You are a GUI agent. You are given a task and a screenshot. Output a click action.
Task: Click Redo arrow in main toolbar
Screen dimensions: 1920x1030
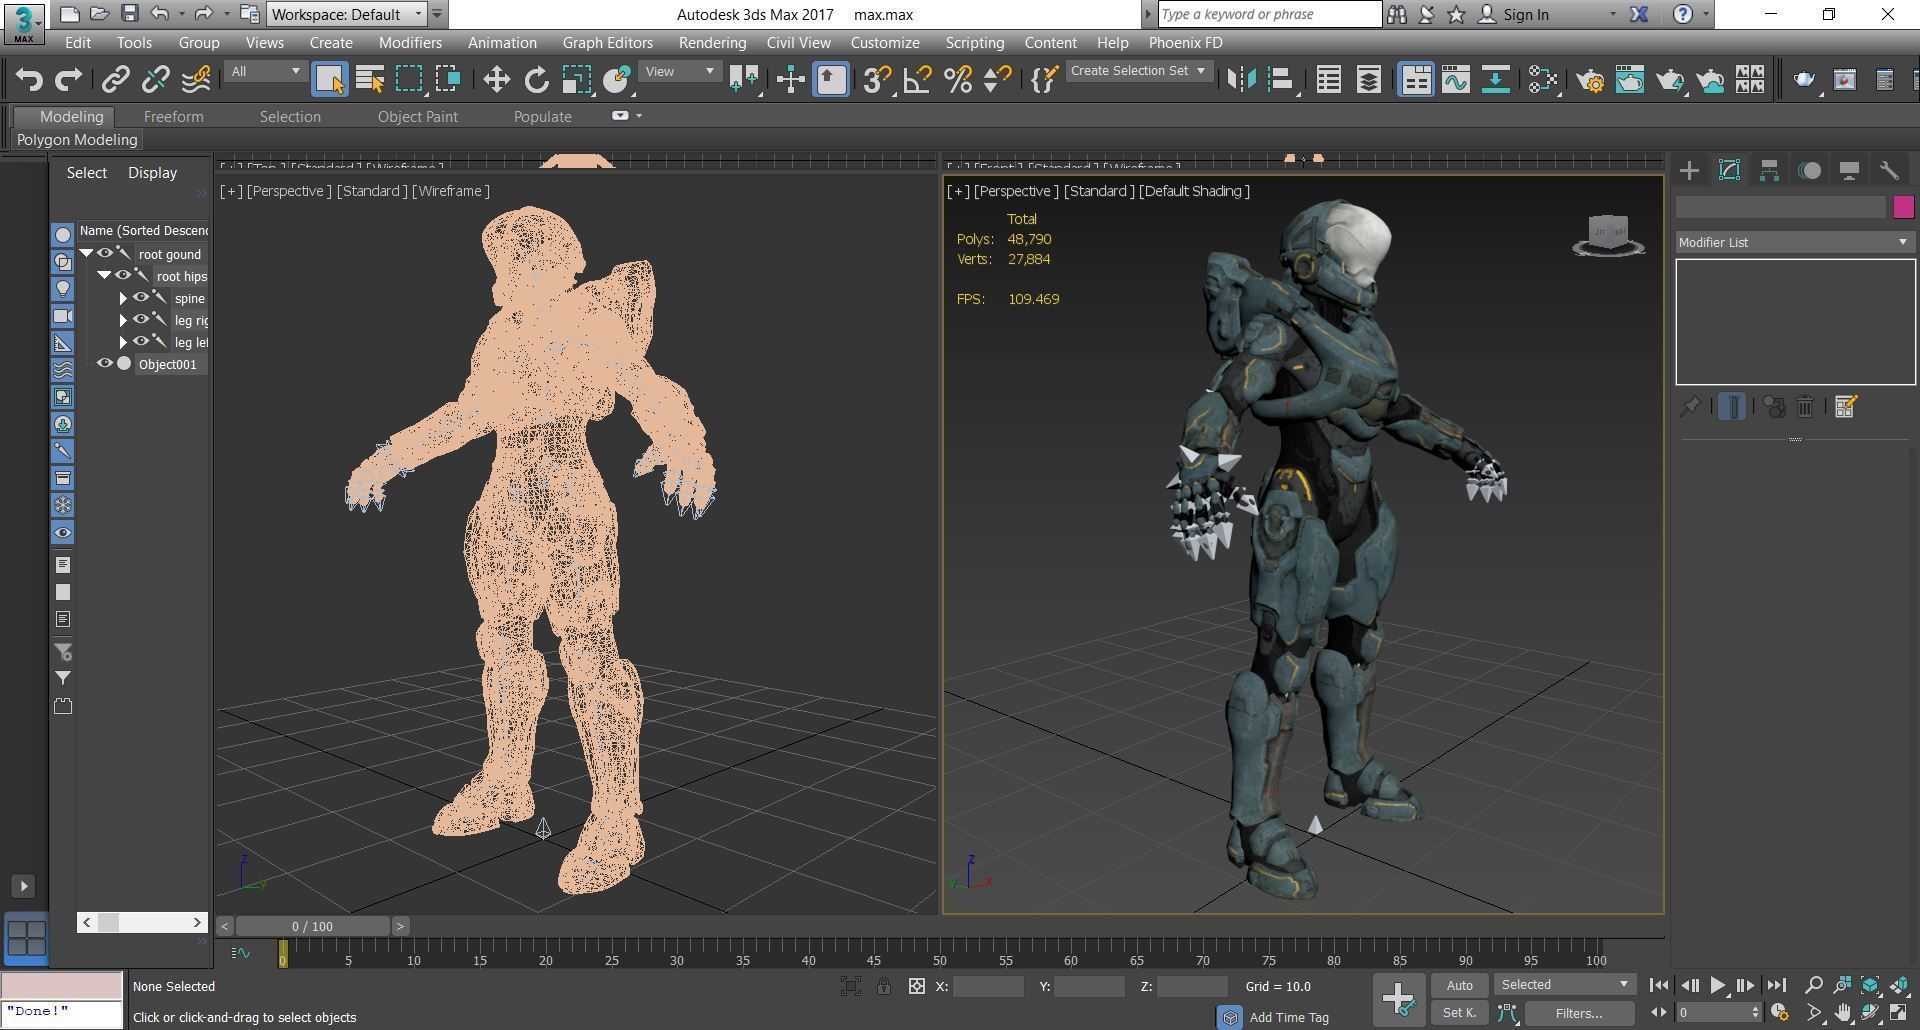point(68,80)
